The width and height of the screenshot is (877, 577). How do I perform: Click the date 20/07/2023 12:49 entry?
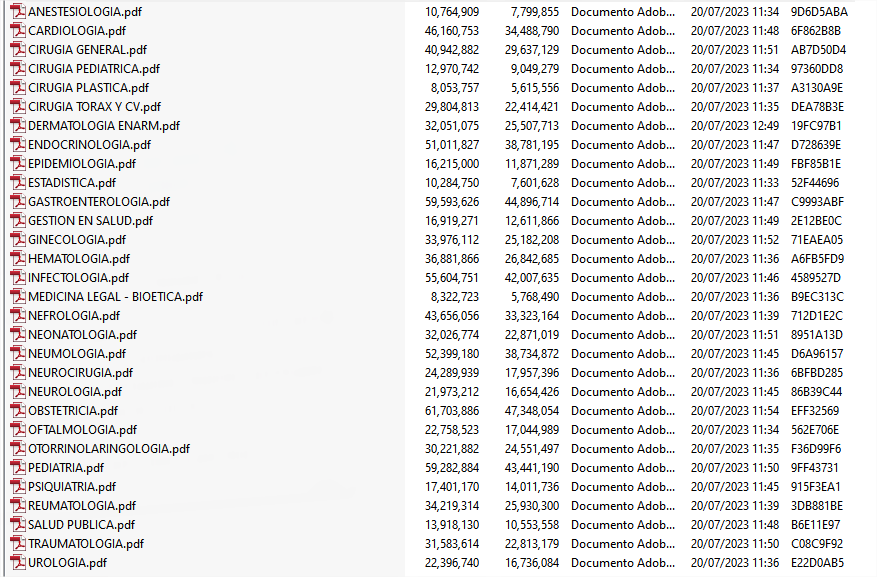(734, 126)
